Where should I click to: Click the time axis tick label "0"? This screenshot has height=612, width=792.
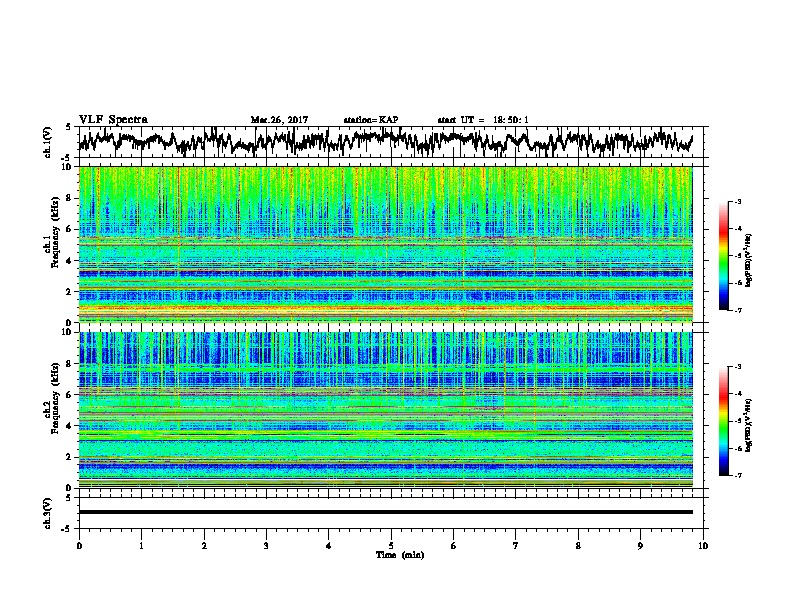coord(79,545)
